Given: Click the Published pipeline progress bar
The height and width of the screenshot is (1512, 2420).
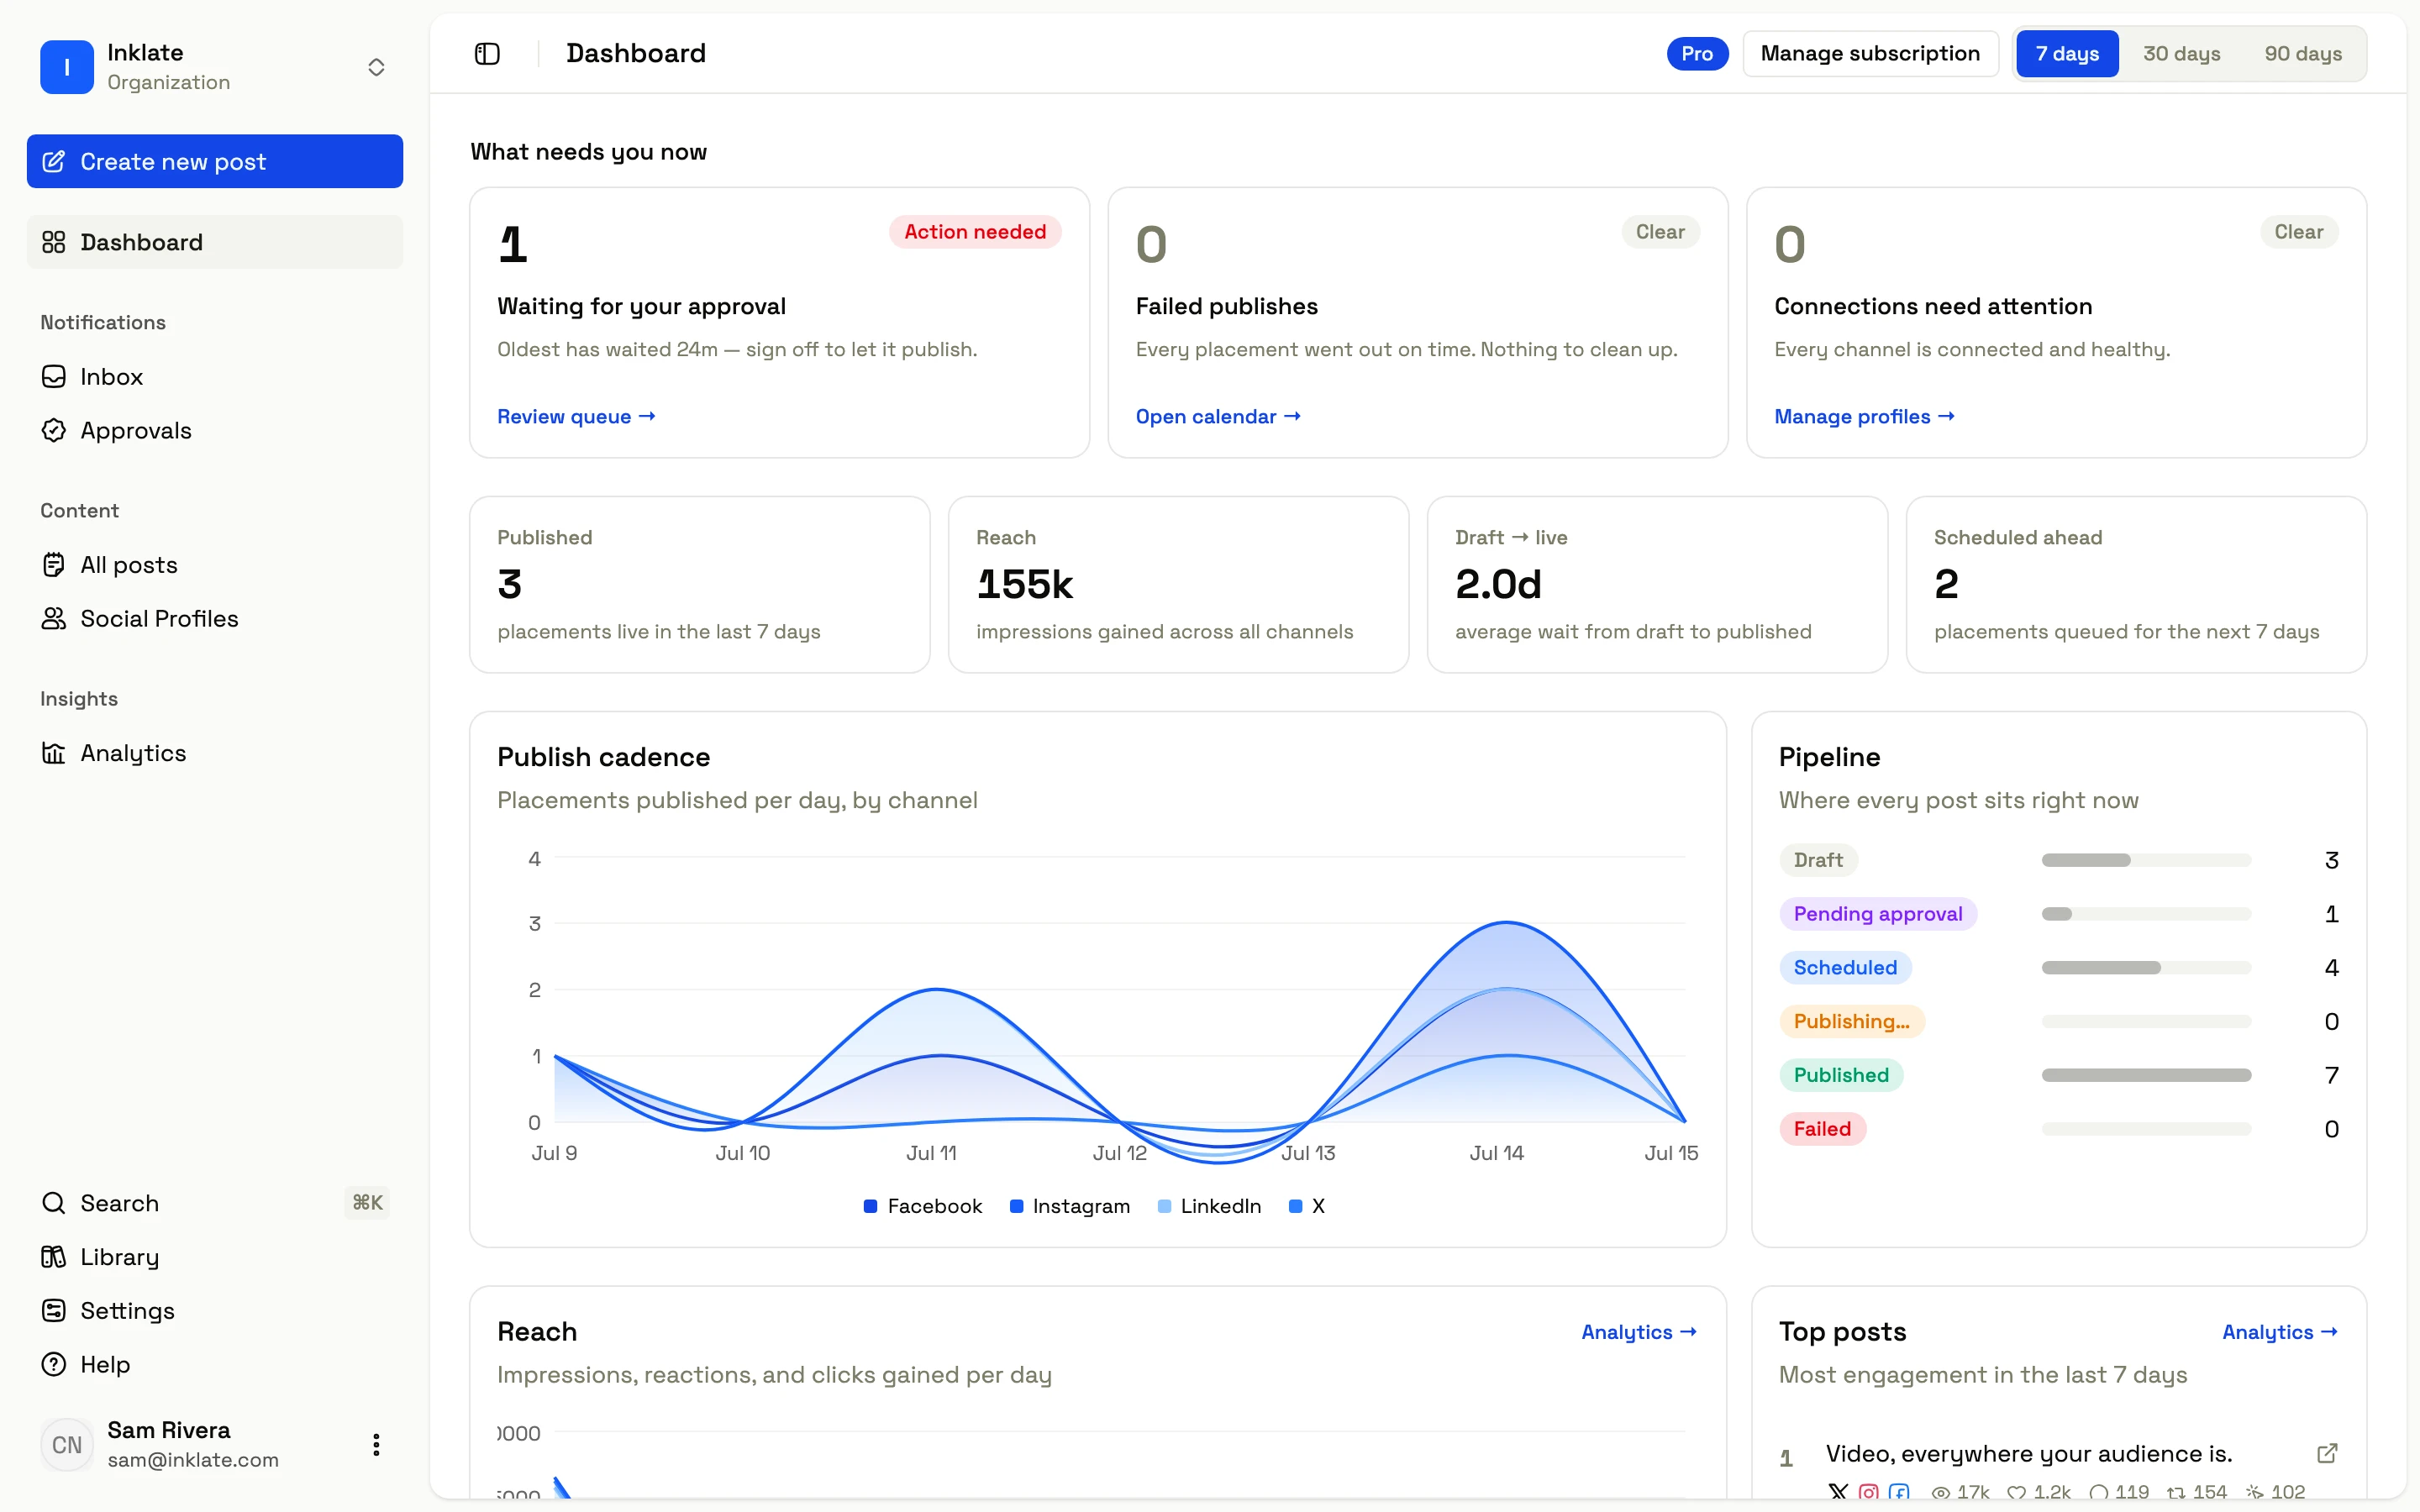Looking at the screenshot, I should tap(2146, 1075).
